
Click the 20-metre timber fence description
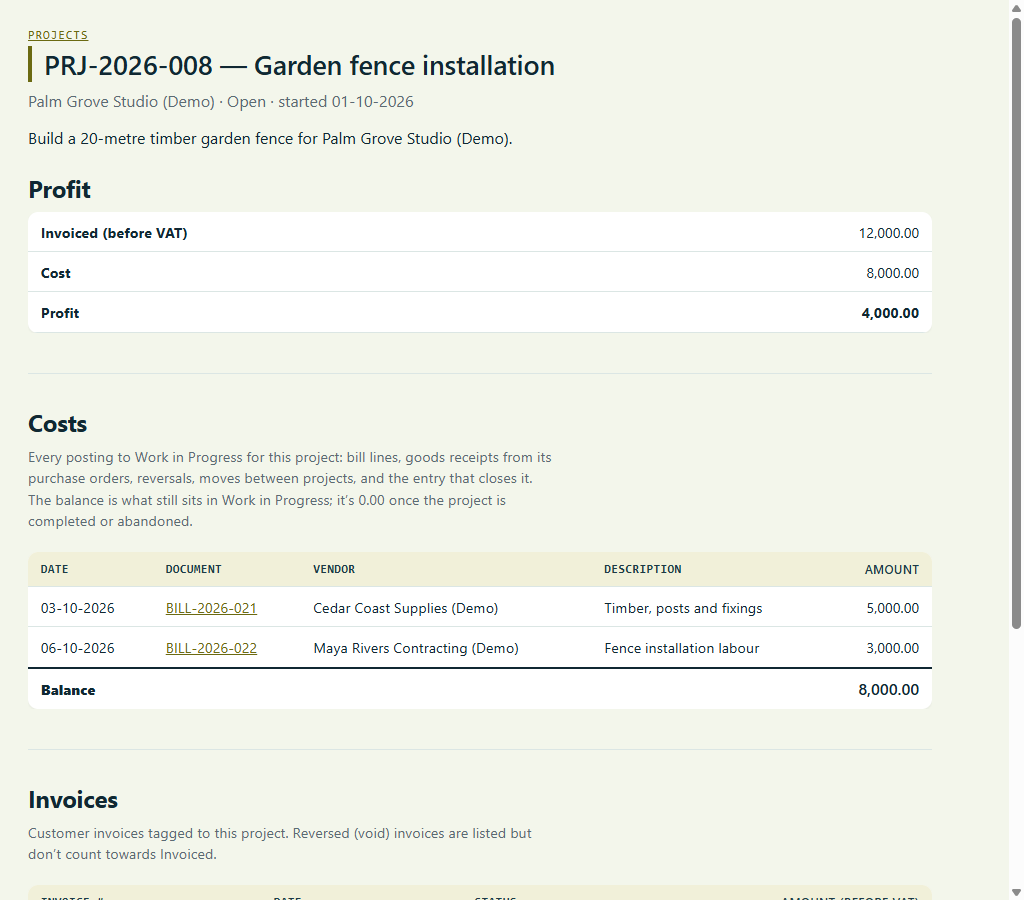coord(270,139)
